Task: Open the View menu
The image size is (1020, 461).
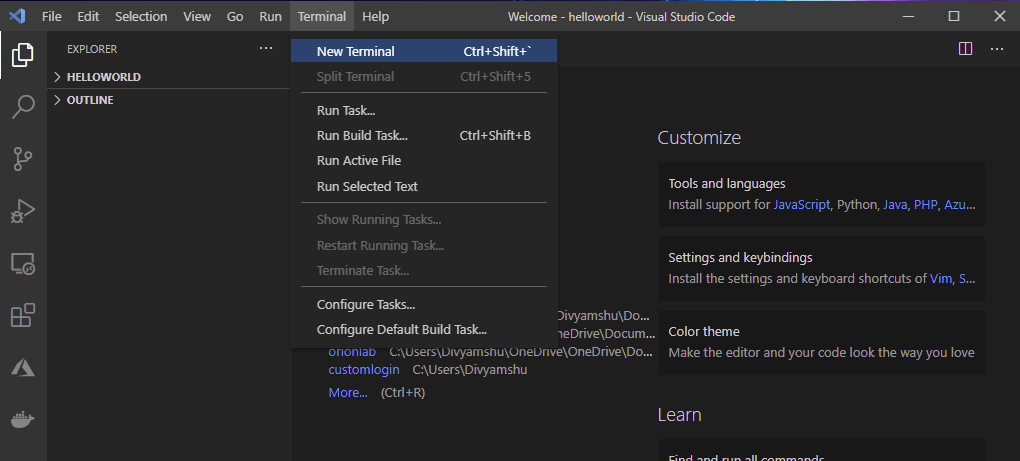Action: [197, 16]
